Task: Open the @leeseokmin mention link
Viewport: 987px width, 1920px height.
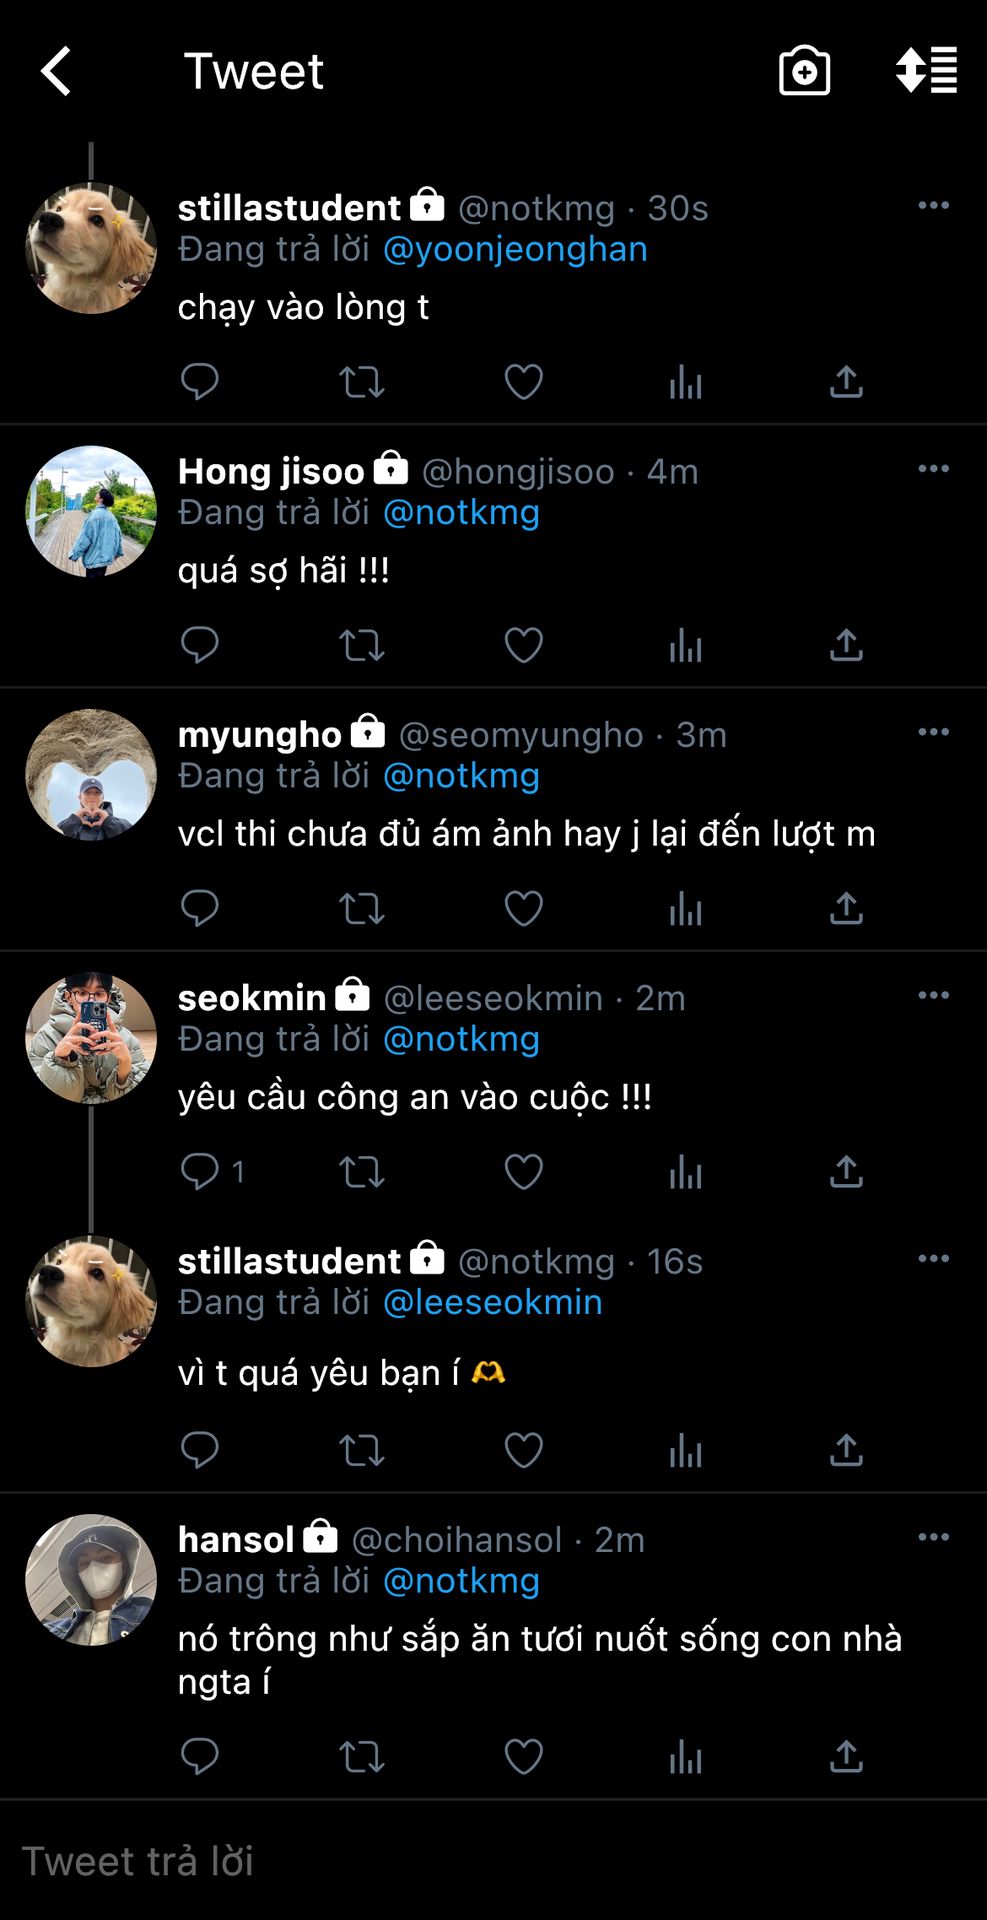Action: [493, 1302]
